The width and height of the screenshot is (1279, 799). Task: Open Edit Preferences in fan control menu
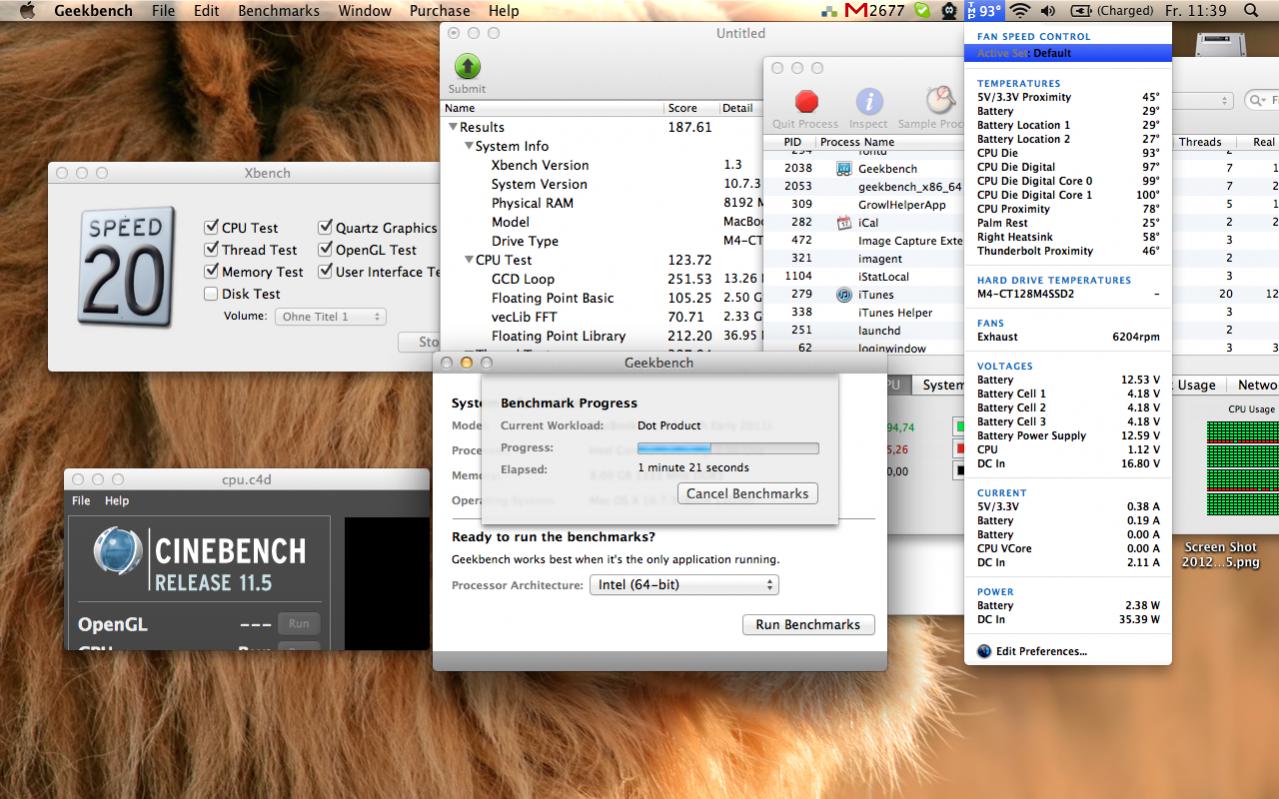coord(1041,651)
